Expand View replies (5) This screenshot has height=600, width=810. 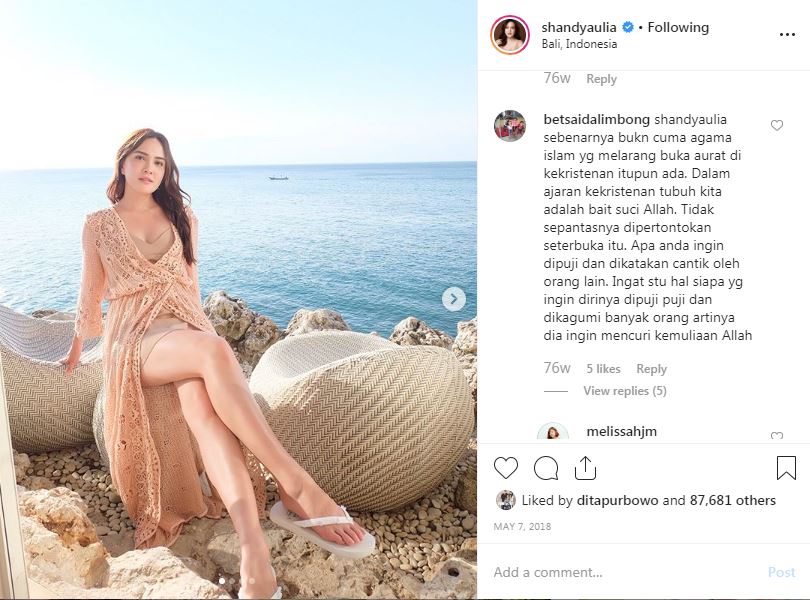625,391
